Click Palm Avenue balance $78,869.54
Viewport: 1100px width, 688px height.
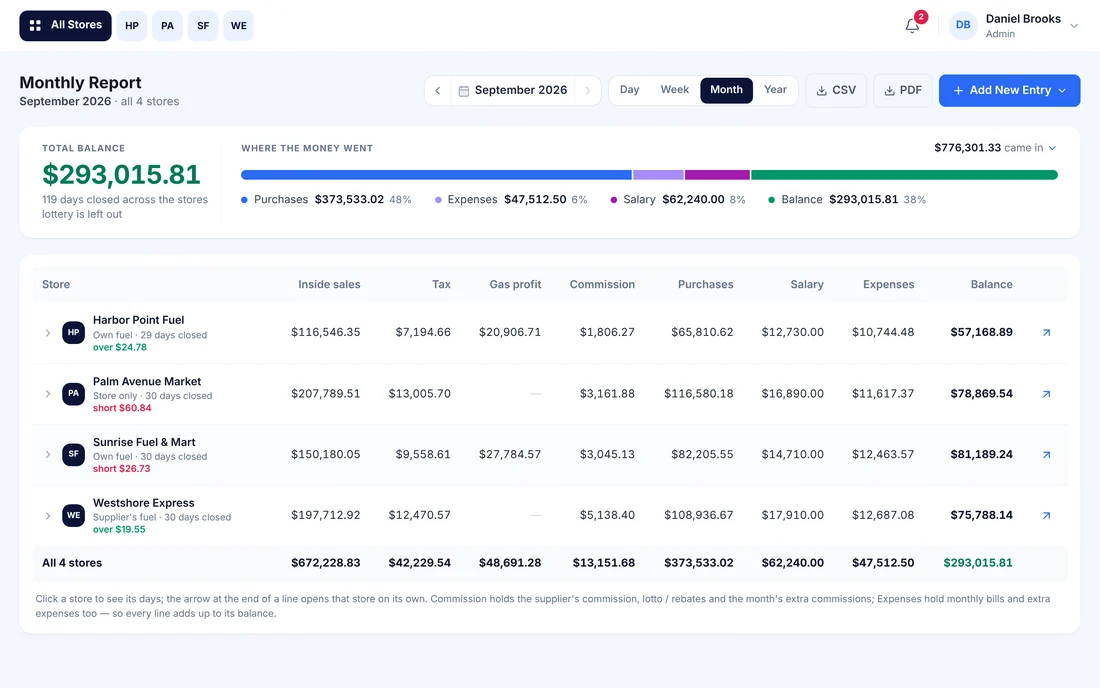click(981, 393)
